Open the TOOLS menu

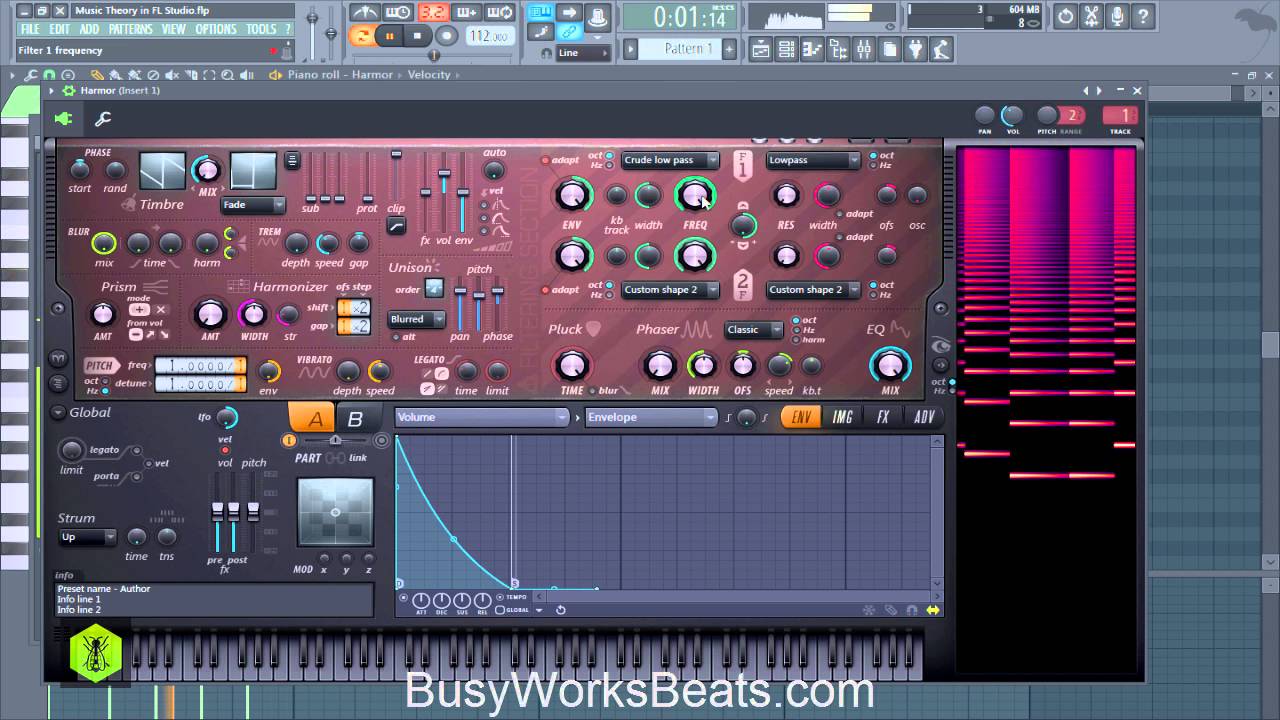(x=261, y=30)
